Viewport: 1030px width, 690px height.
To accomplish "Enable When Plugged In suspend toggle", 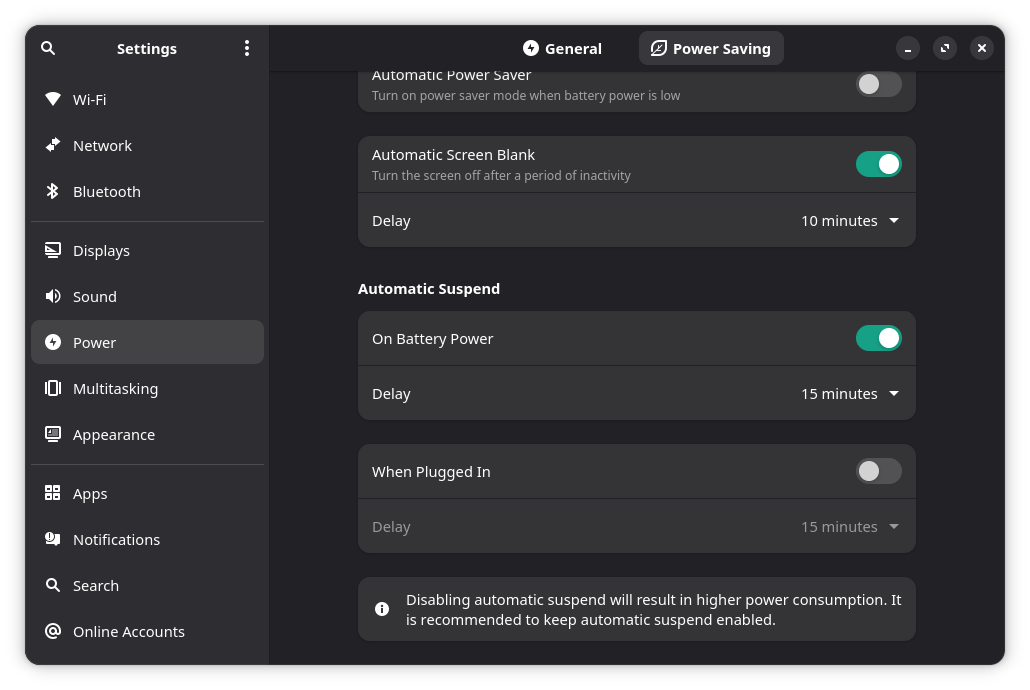I will [x=878, y=471].
